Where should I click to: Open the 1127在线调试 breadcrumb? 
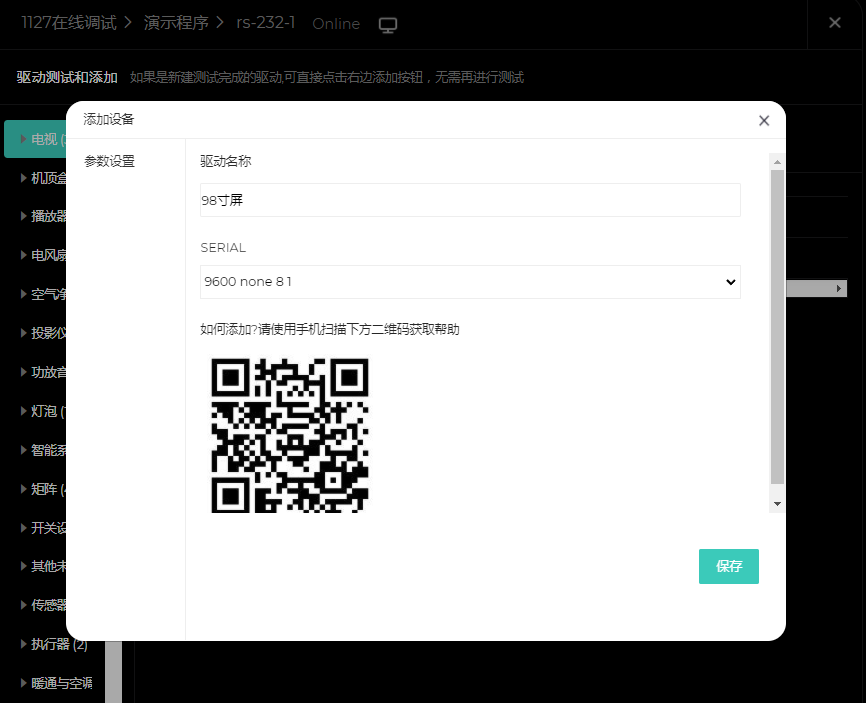click(69, 23)
